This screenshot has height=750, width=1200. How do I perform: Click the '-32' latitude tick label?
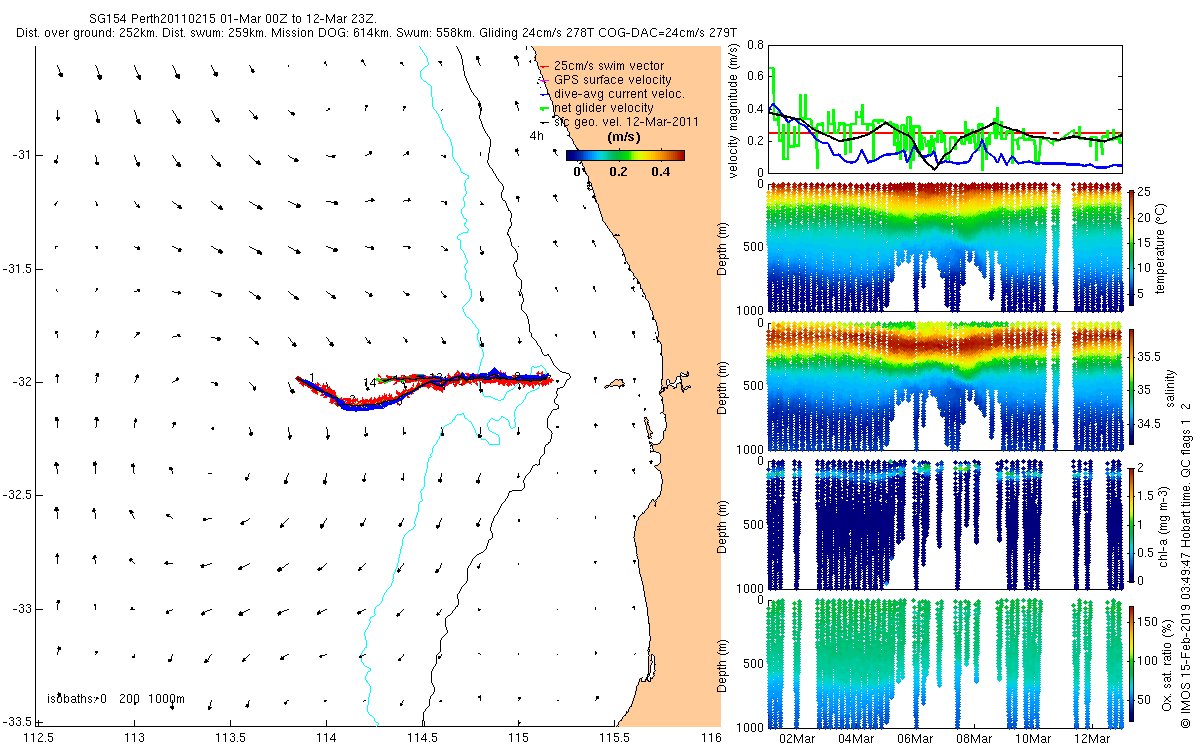[x=21, y=382]
